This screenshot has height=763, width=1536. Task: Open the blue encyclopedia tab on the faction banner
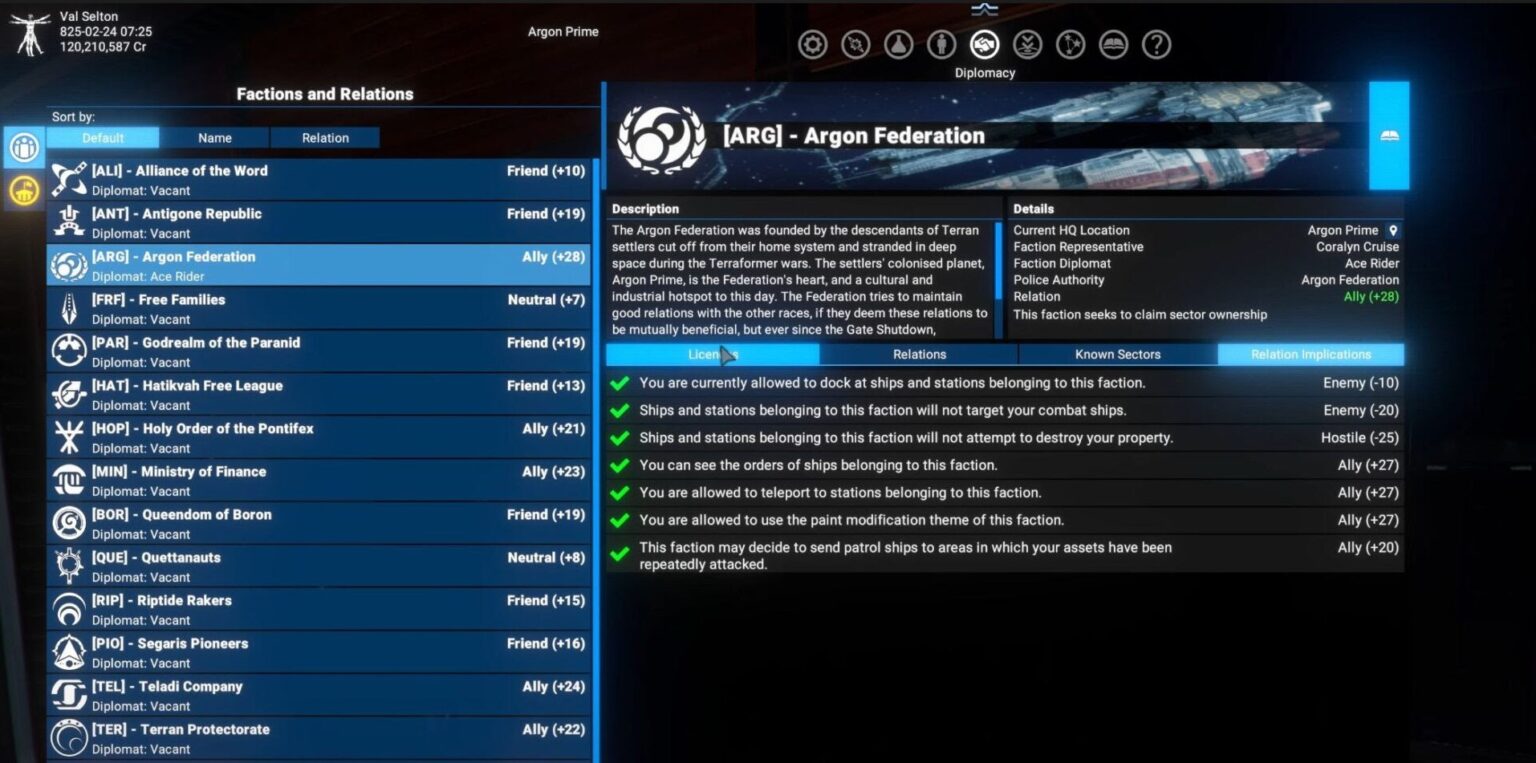[1388, 135]
